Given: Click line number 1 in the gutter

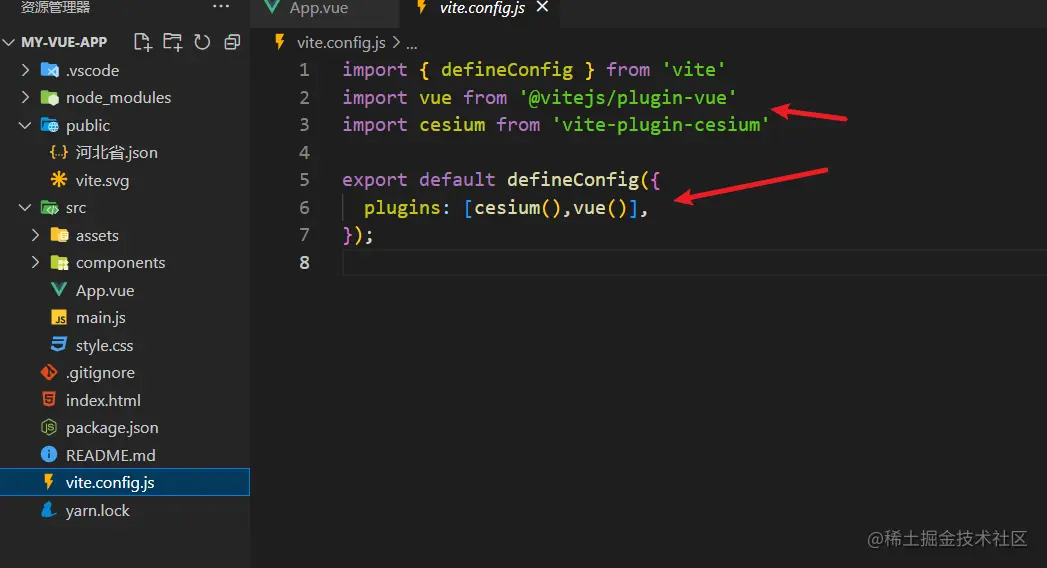Looking at the screenshot, I should [304, 69].
